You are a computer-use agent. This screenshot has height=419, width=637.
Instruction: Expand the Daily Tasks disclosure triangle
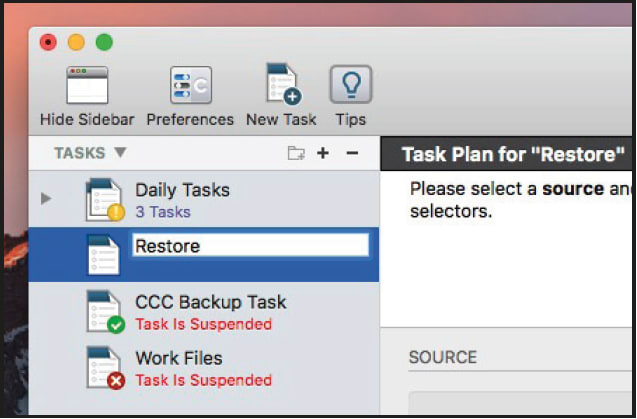(x=45, y=199)
